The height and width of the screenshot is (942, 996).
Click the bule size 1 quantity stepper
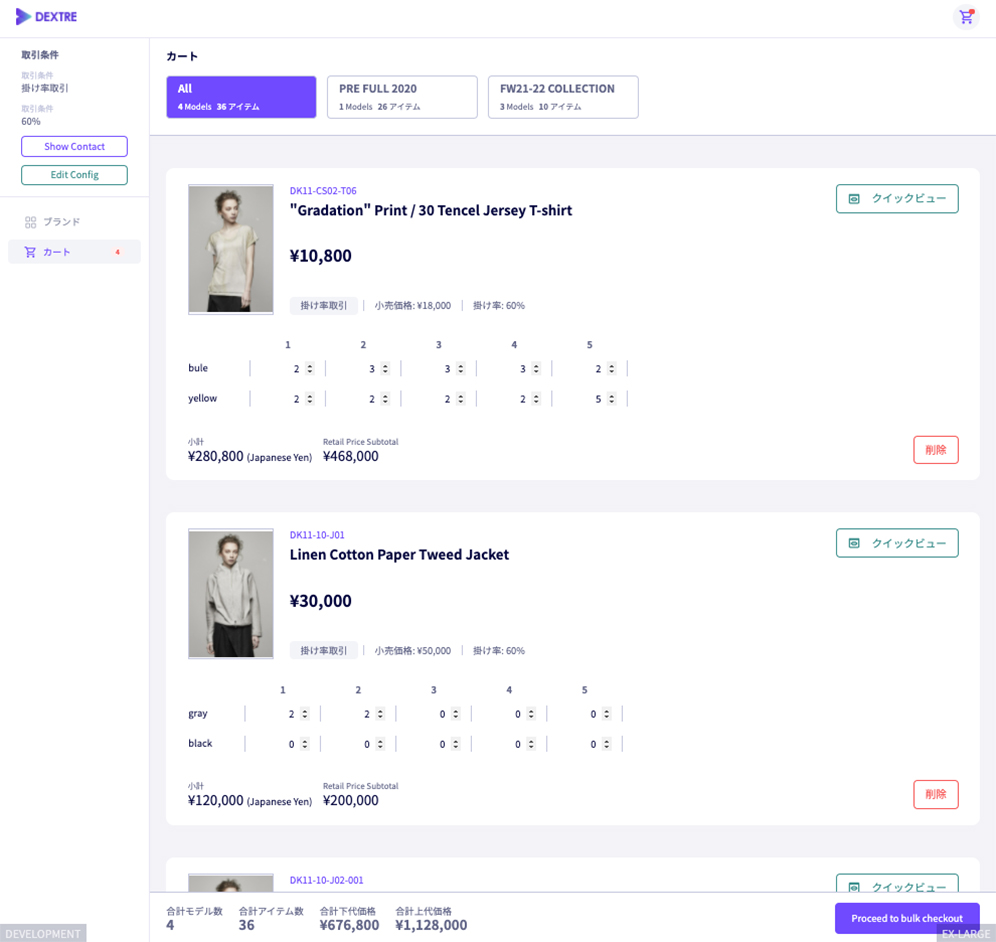tap(309, 368)
